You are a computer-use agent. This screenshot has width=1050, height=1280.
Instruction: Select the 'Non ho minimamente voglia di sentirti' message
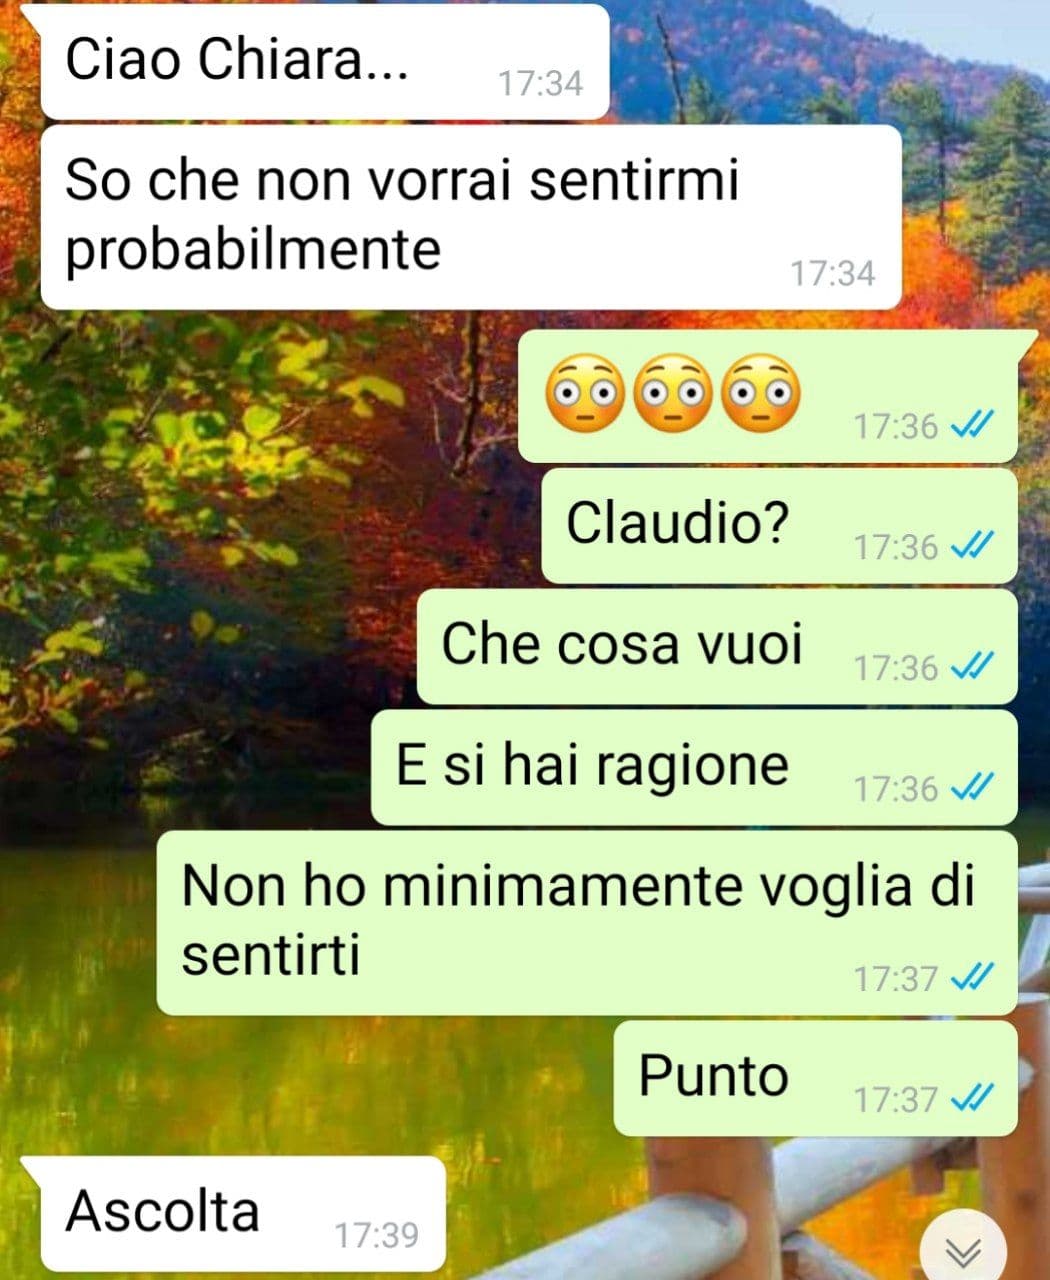587,923
